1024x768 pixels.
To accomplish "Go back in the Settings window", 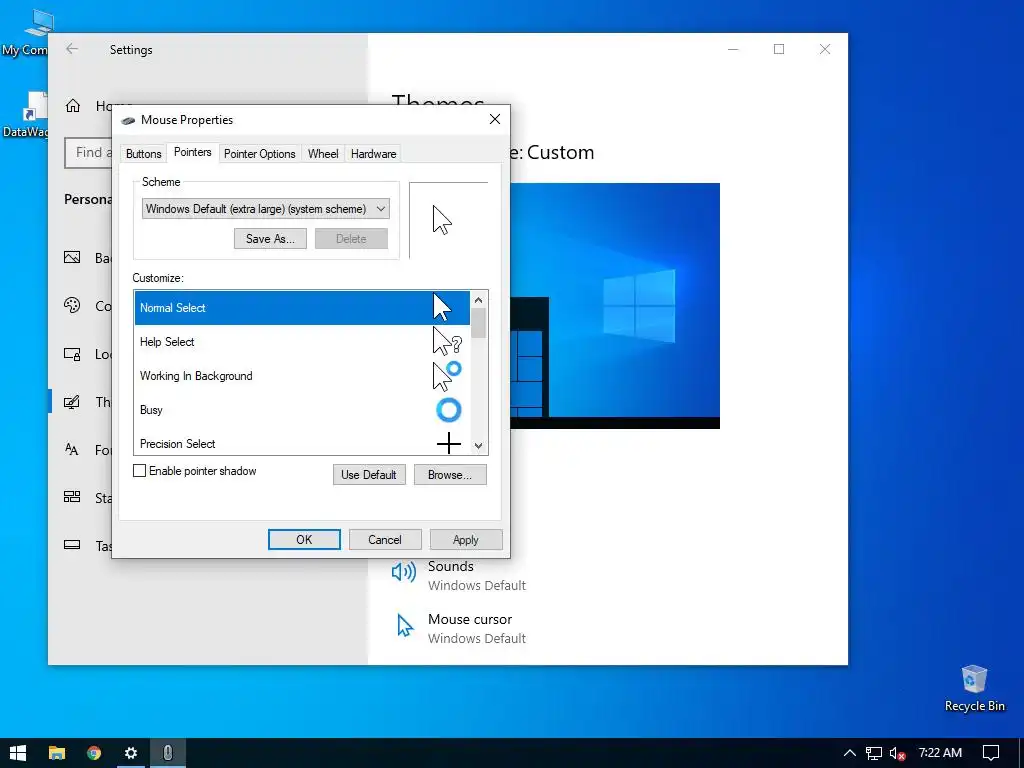I will (72, 49).
